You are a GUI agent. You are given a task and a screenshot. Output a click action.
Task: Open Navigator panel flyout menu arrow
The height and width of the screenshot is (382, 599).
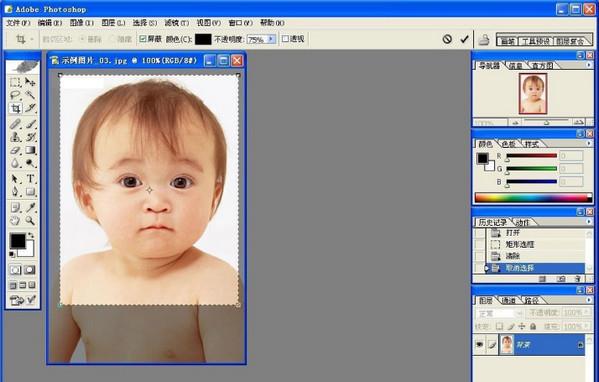click(589, 65)
